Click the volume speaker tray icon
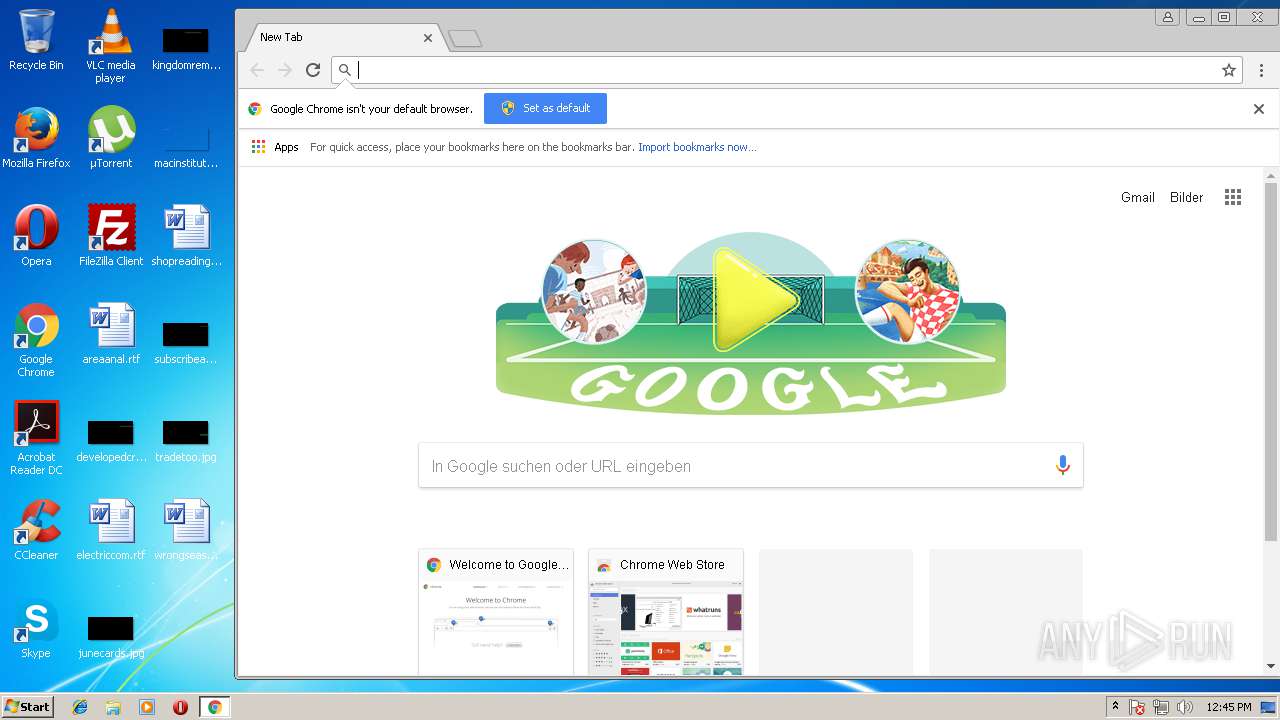The width and height of the screenshot is (1280, 720). [x=1185, y=707]
